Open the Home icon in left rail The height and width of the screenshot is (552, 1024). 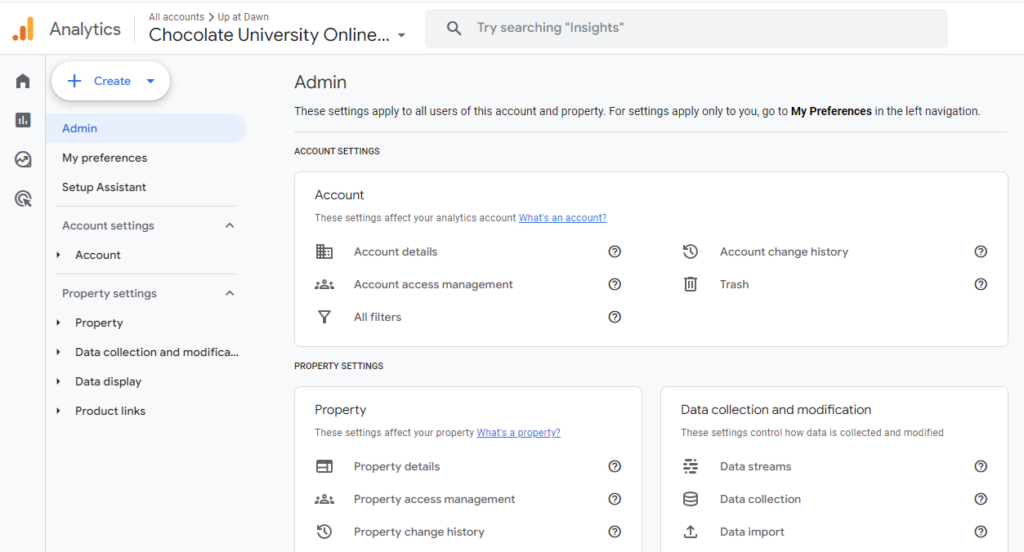[23, 81]
